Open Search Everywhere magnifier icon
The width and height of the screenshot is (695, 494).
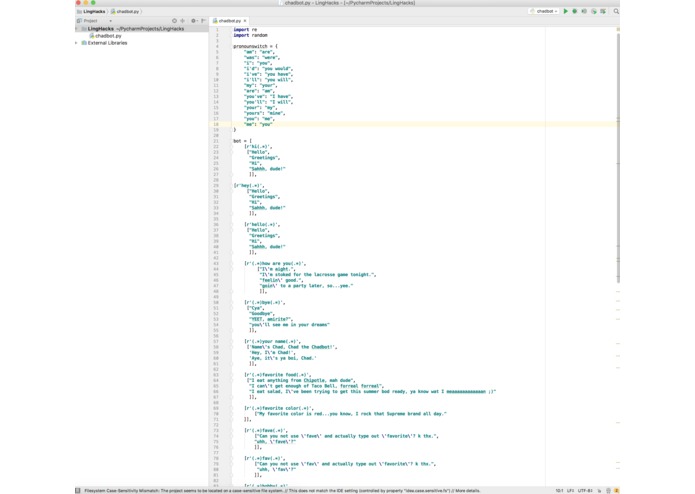pos(616,11)
